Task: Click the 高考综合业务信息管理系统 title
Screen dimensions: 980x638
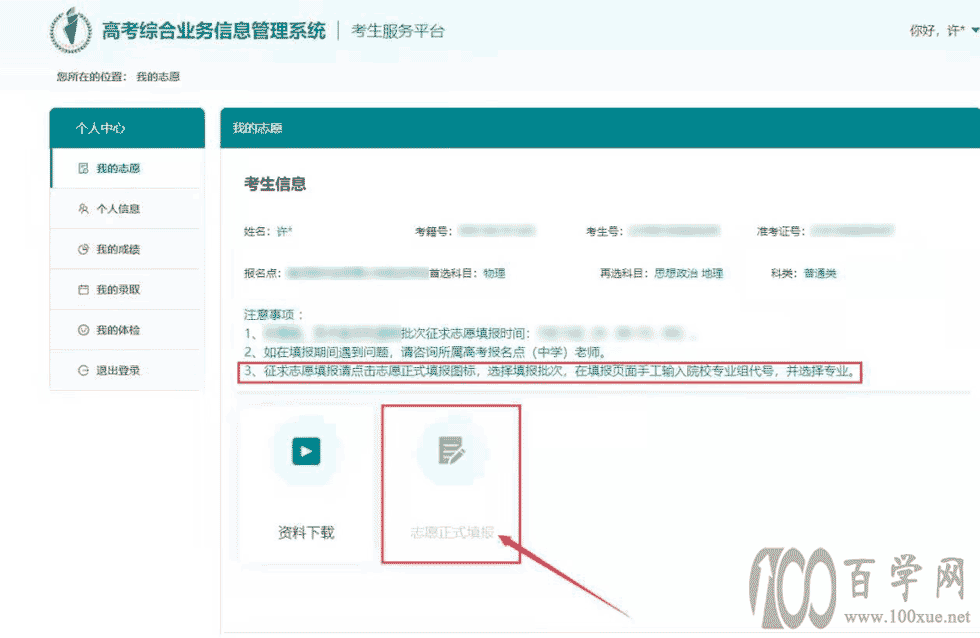Action: (214, 31)
